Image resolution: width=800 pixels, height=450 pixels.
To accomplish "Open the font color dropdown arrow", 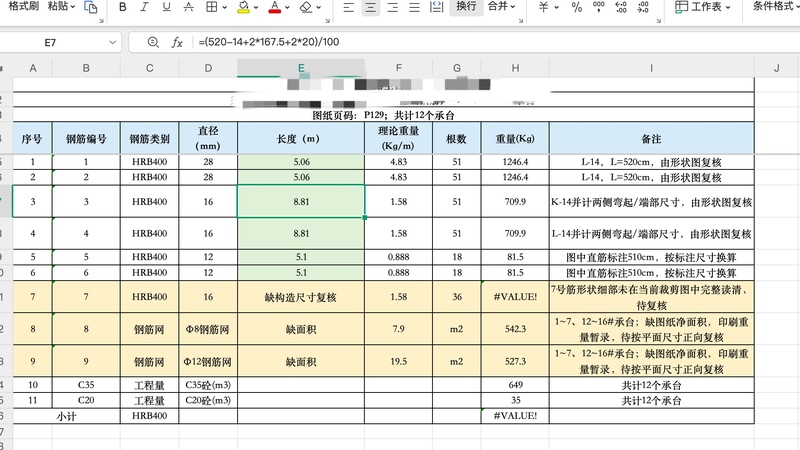I will click(287, 7).
